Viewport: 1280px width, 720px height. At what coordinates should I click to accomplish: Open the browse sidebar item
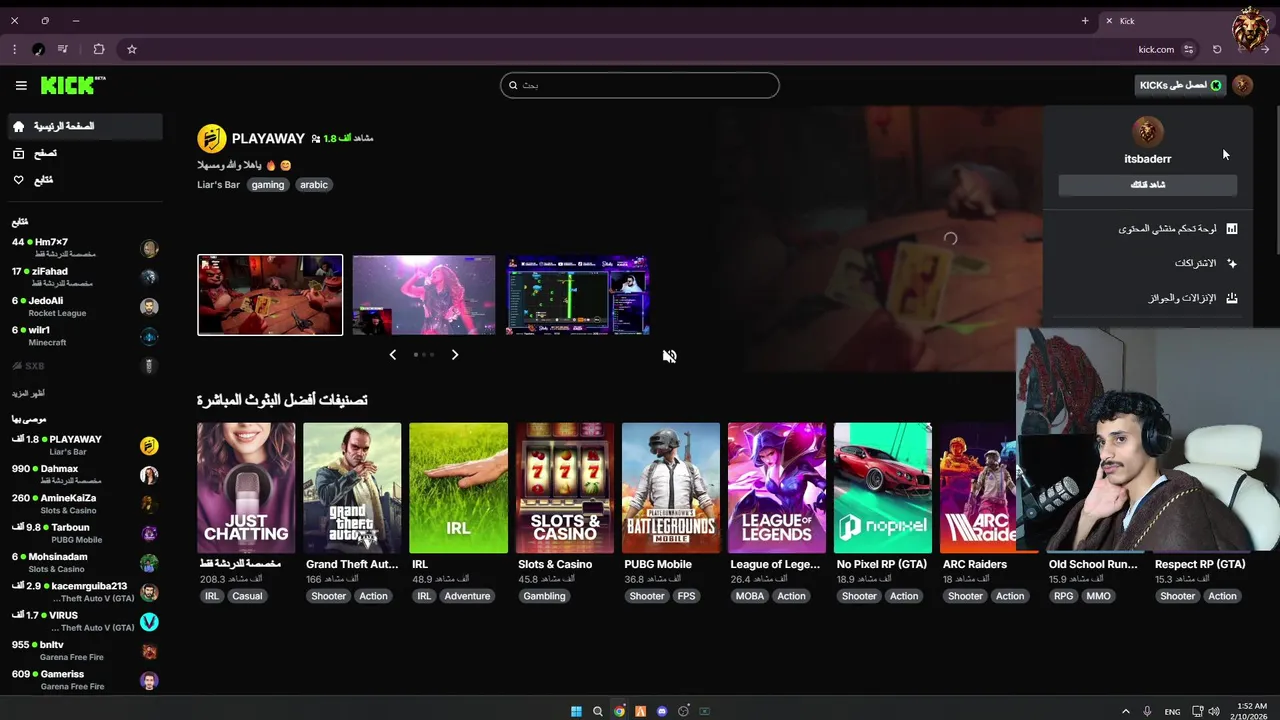coord(85,153)
